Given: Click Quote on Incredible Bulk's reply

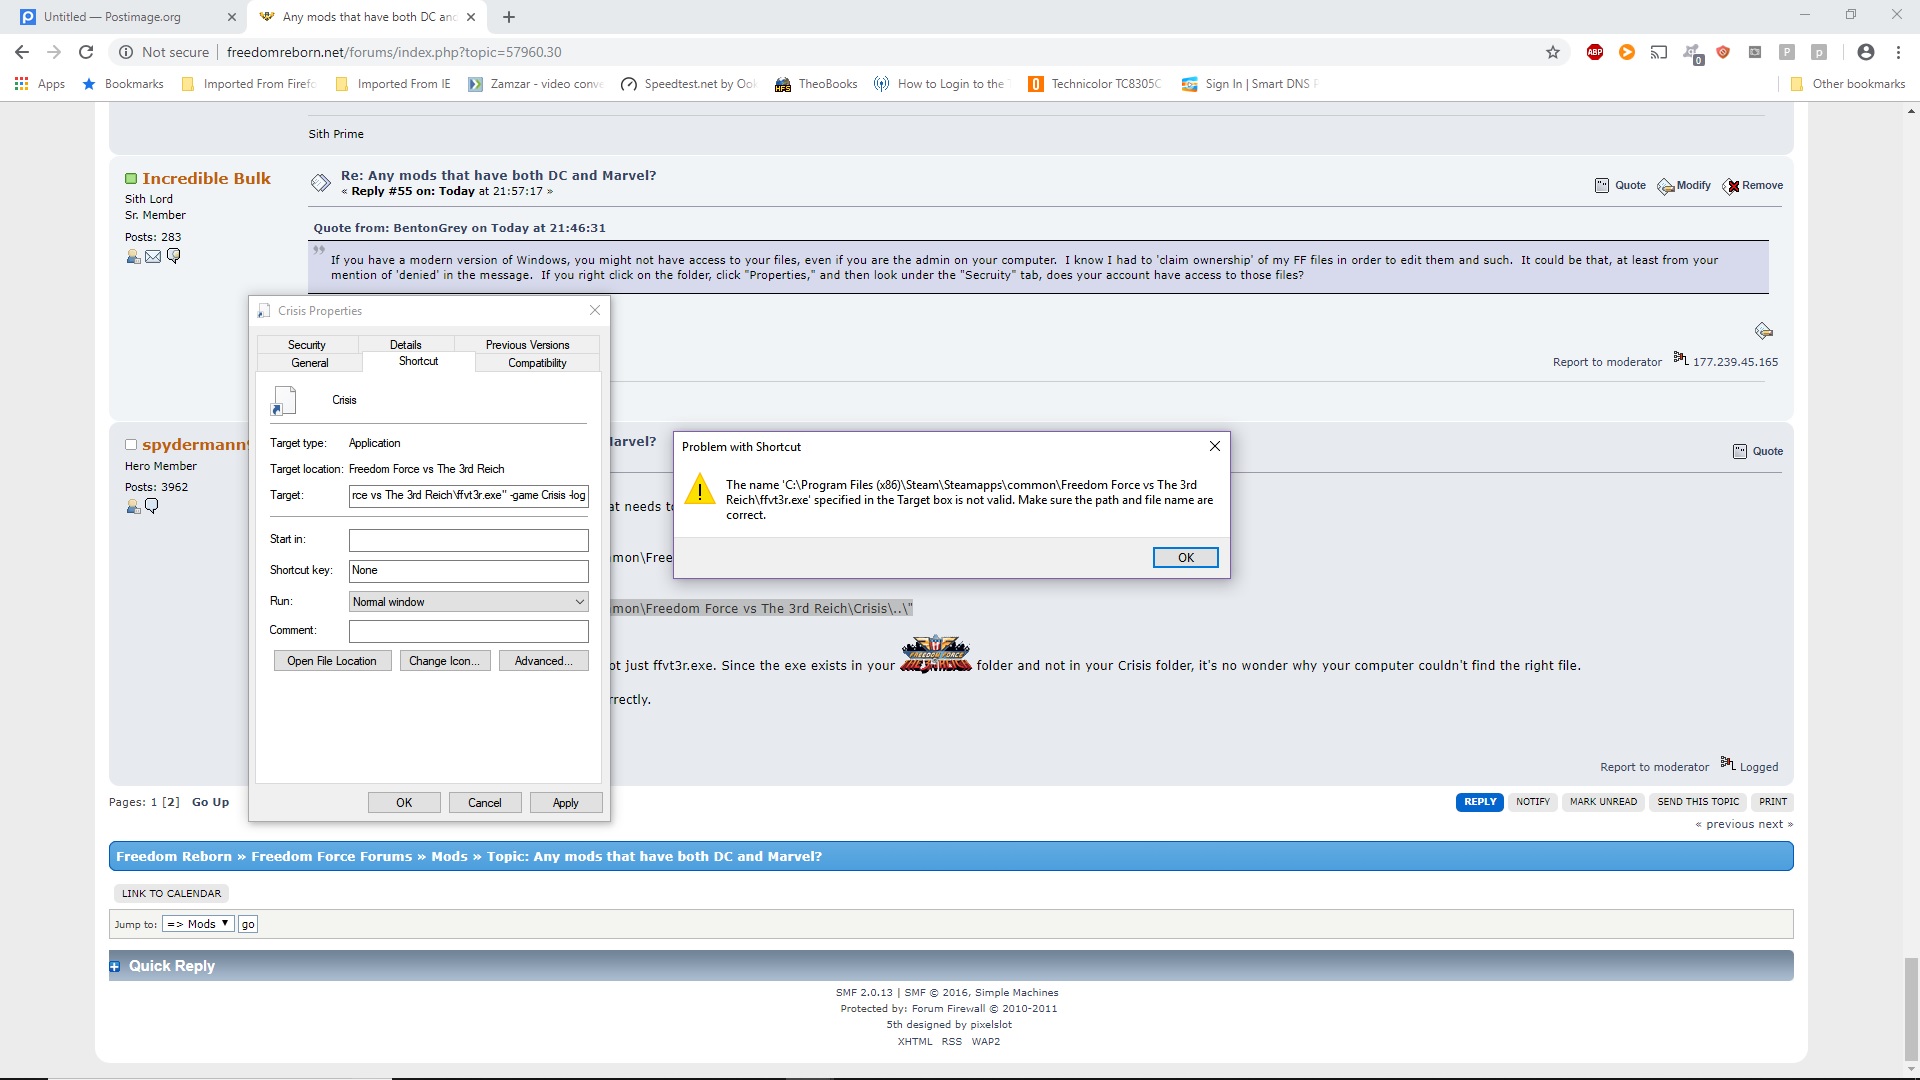Looking at the screenshot, I should [1621, 186].
